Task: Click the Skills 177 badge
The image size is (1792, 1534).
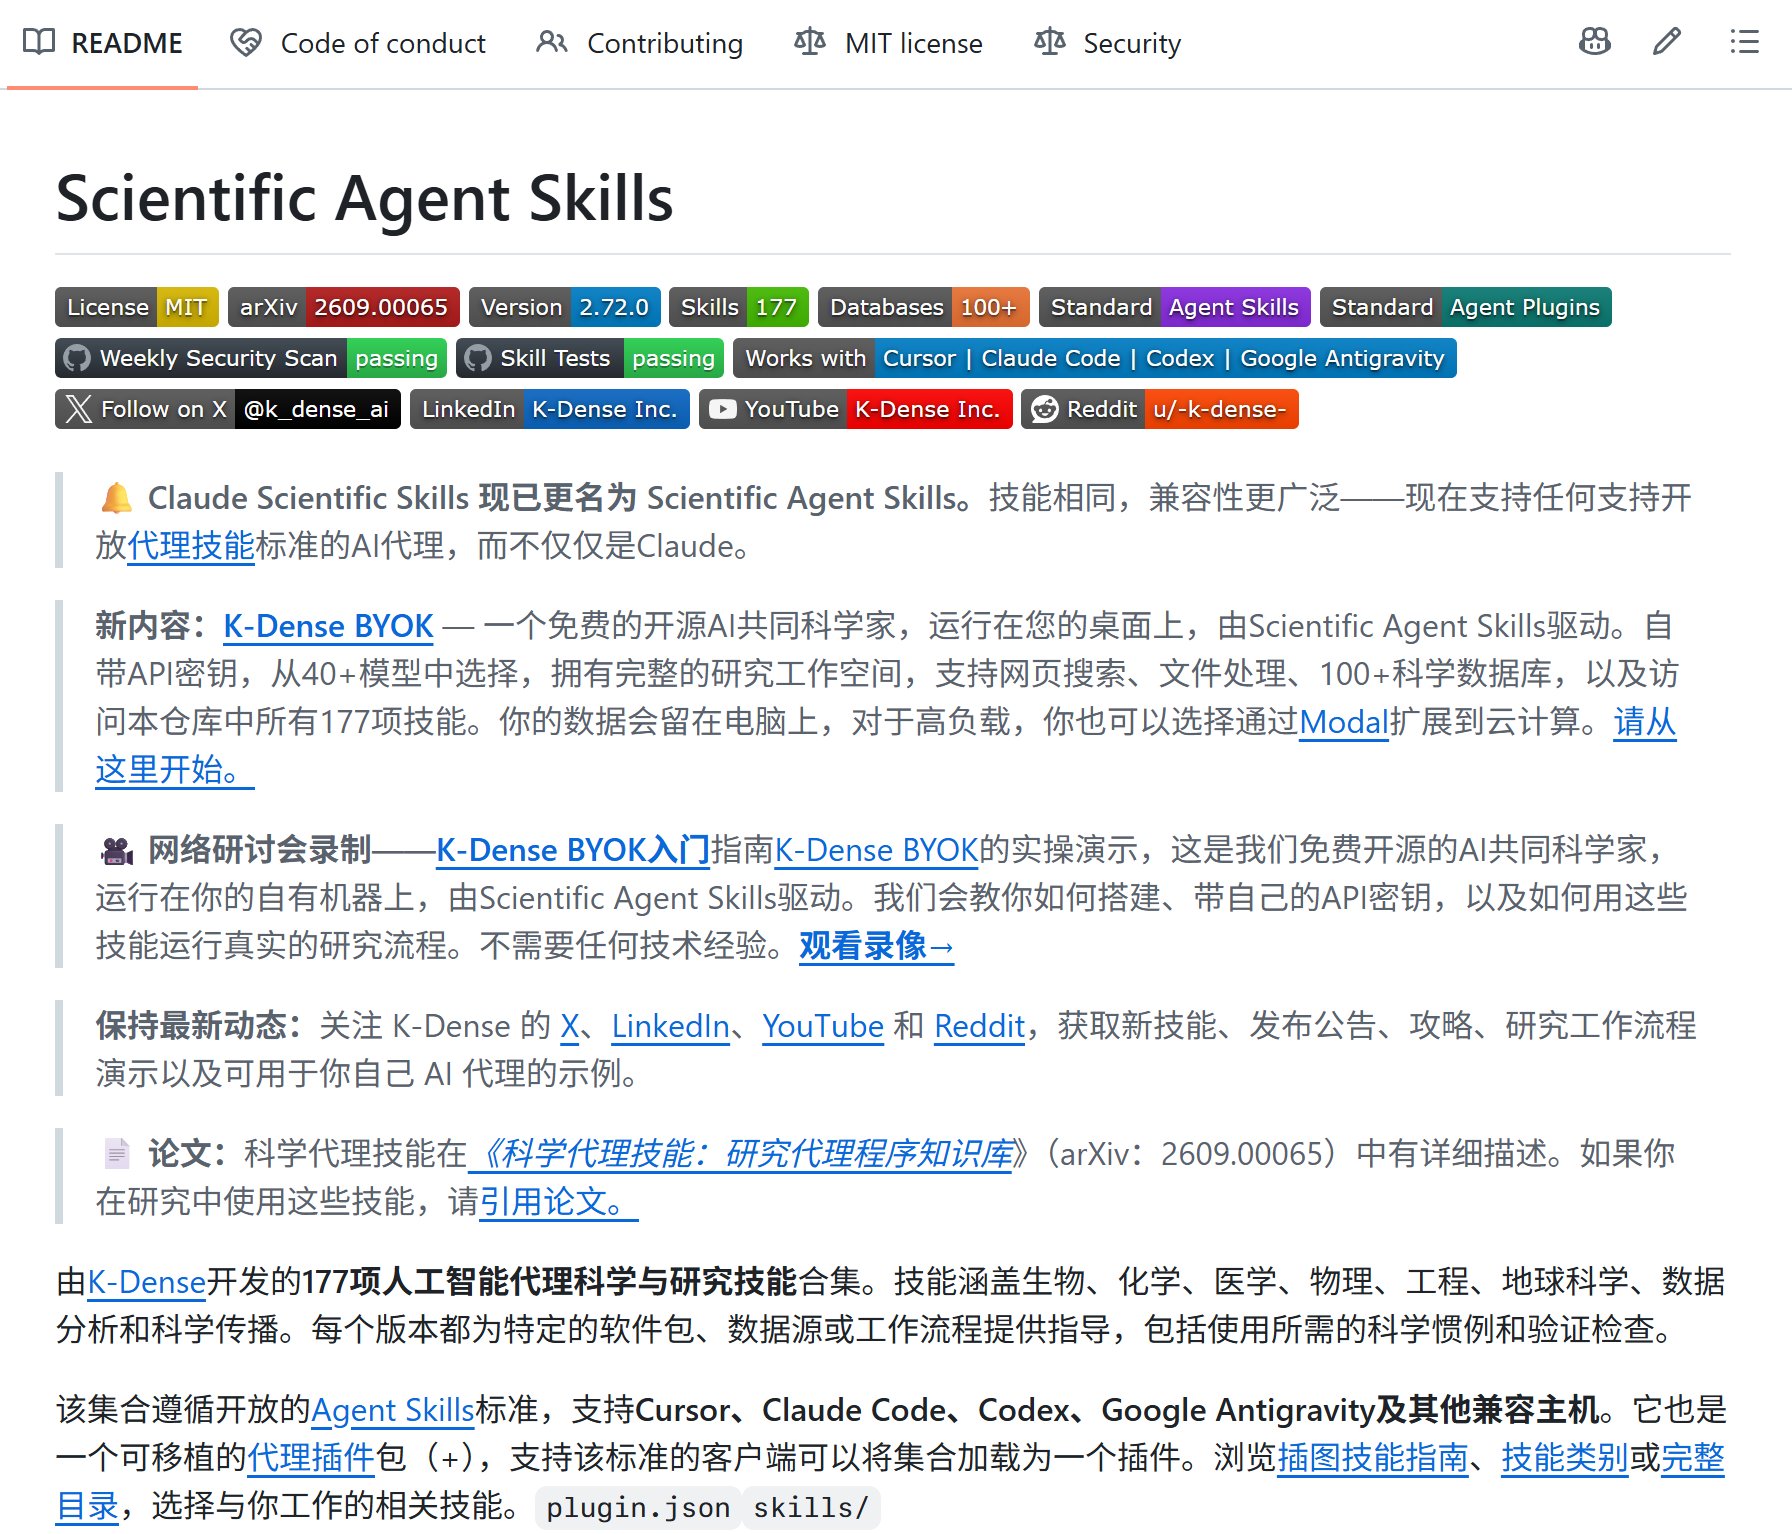Action: tap(739, 307)
